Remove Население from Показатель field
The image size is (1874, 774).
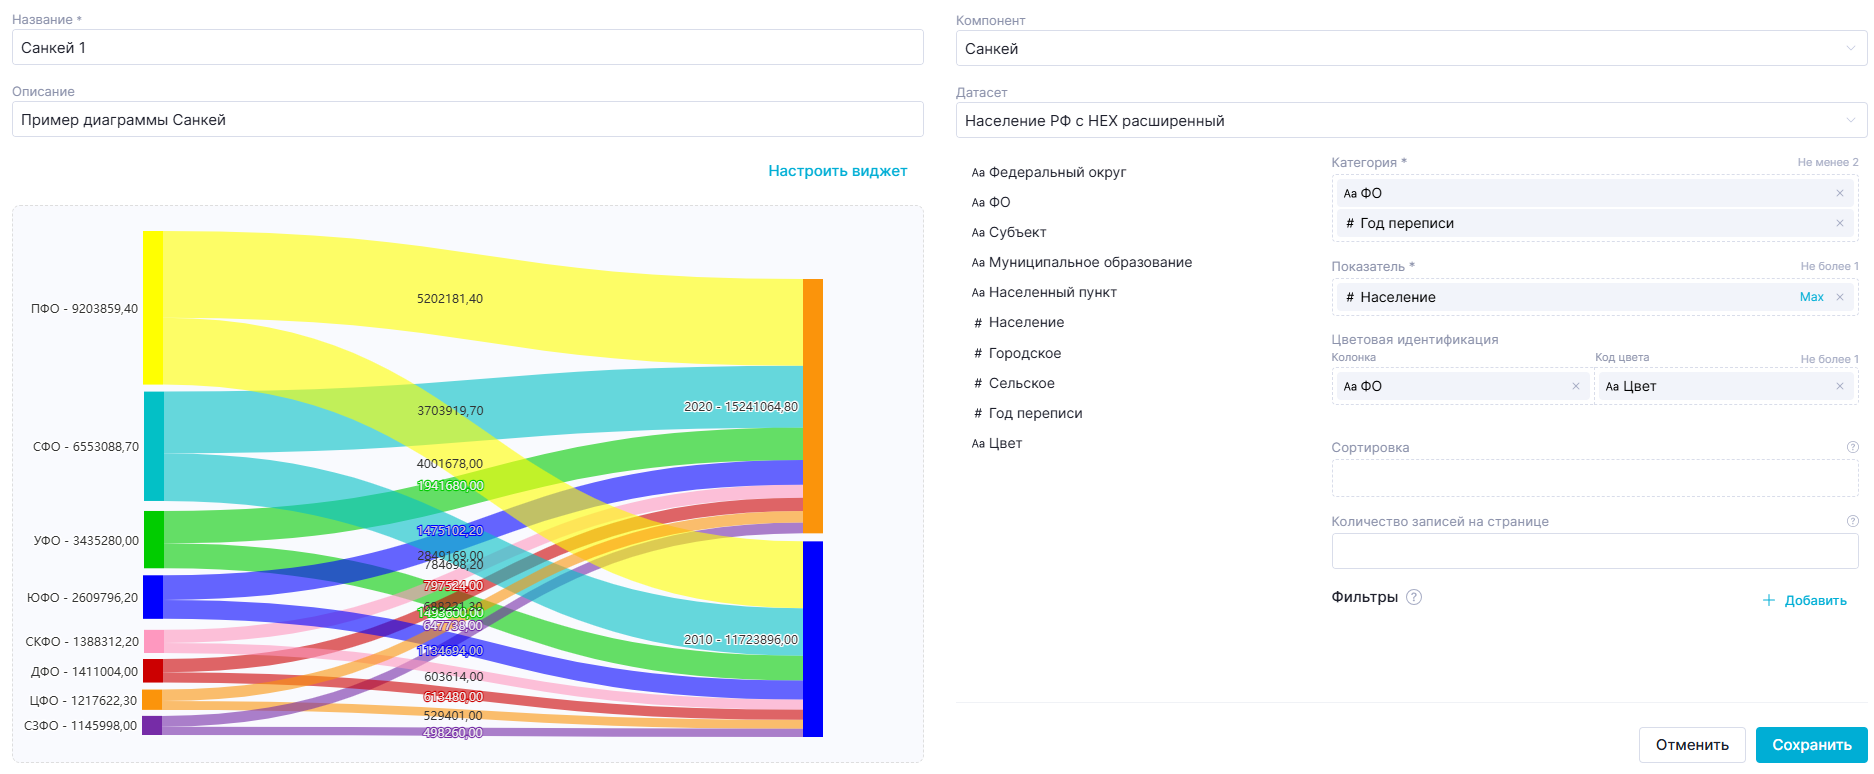click(1839, 297)
